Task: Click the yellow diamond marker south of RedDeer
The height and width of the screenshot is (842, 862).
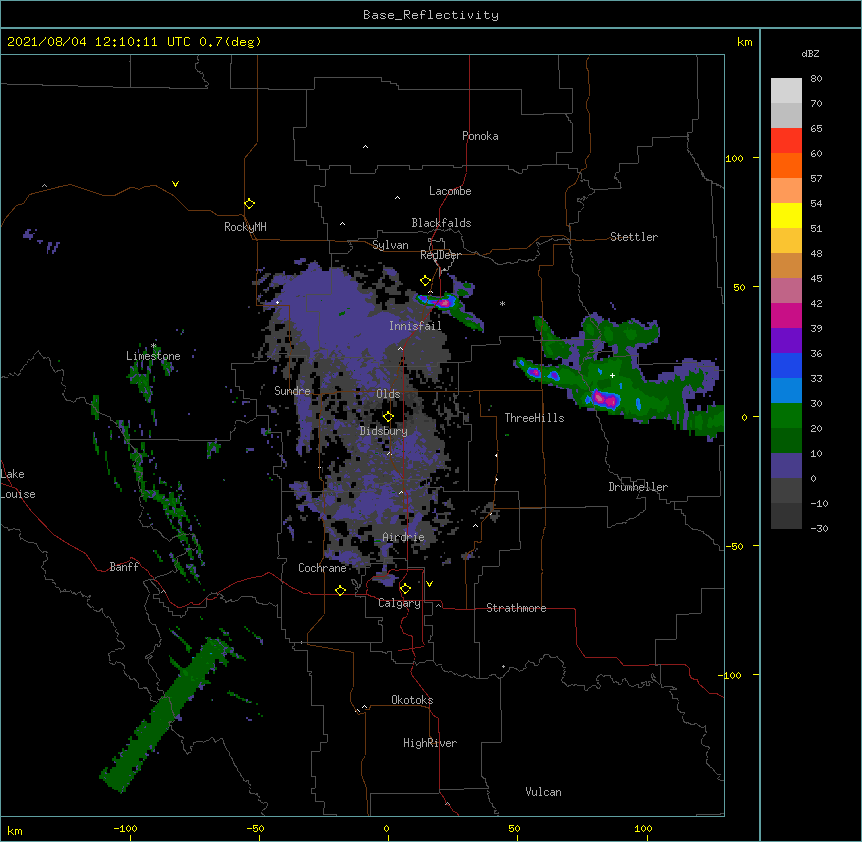Action: click(x=425, y=281)
